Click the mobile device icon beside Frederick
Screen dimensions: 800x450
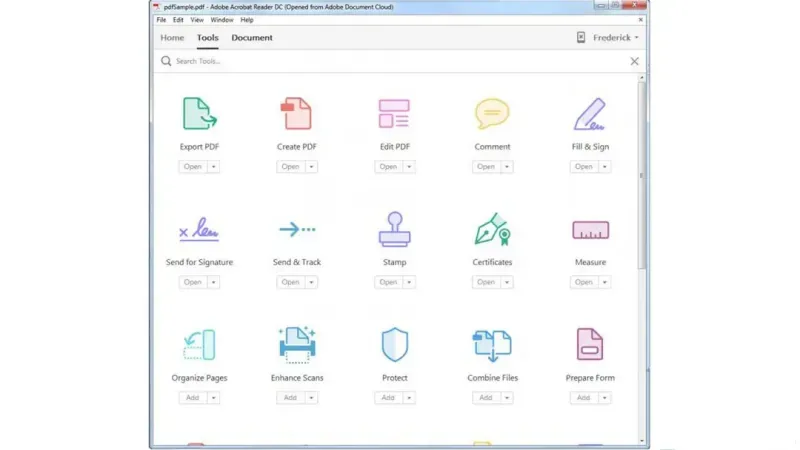pyautogui.click(x=581, y=37)
